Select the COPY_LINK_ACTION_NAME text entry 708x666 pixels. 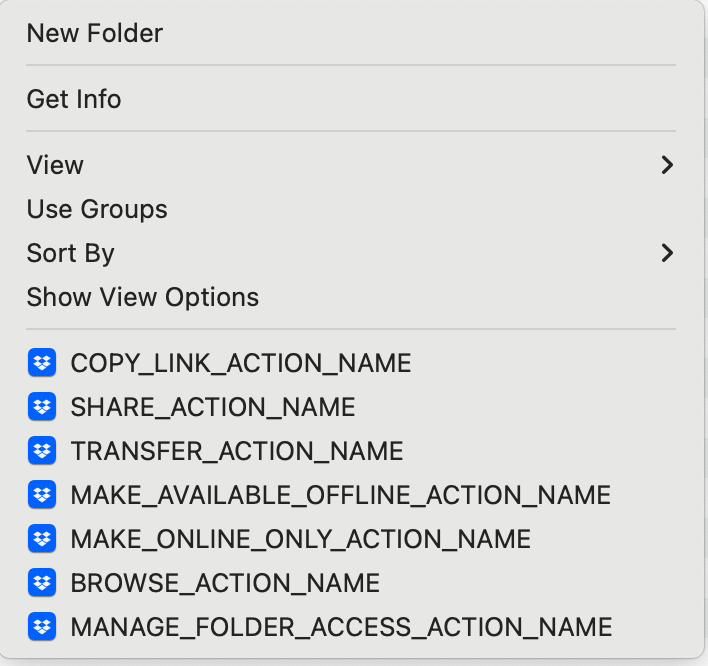(241, 363)
